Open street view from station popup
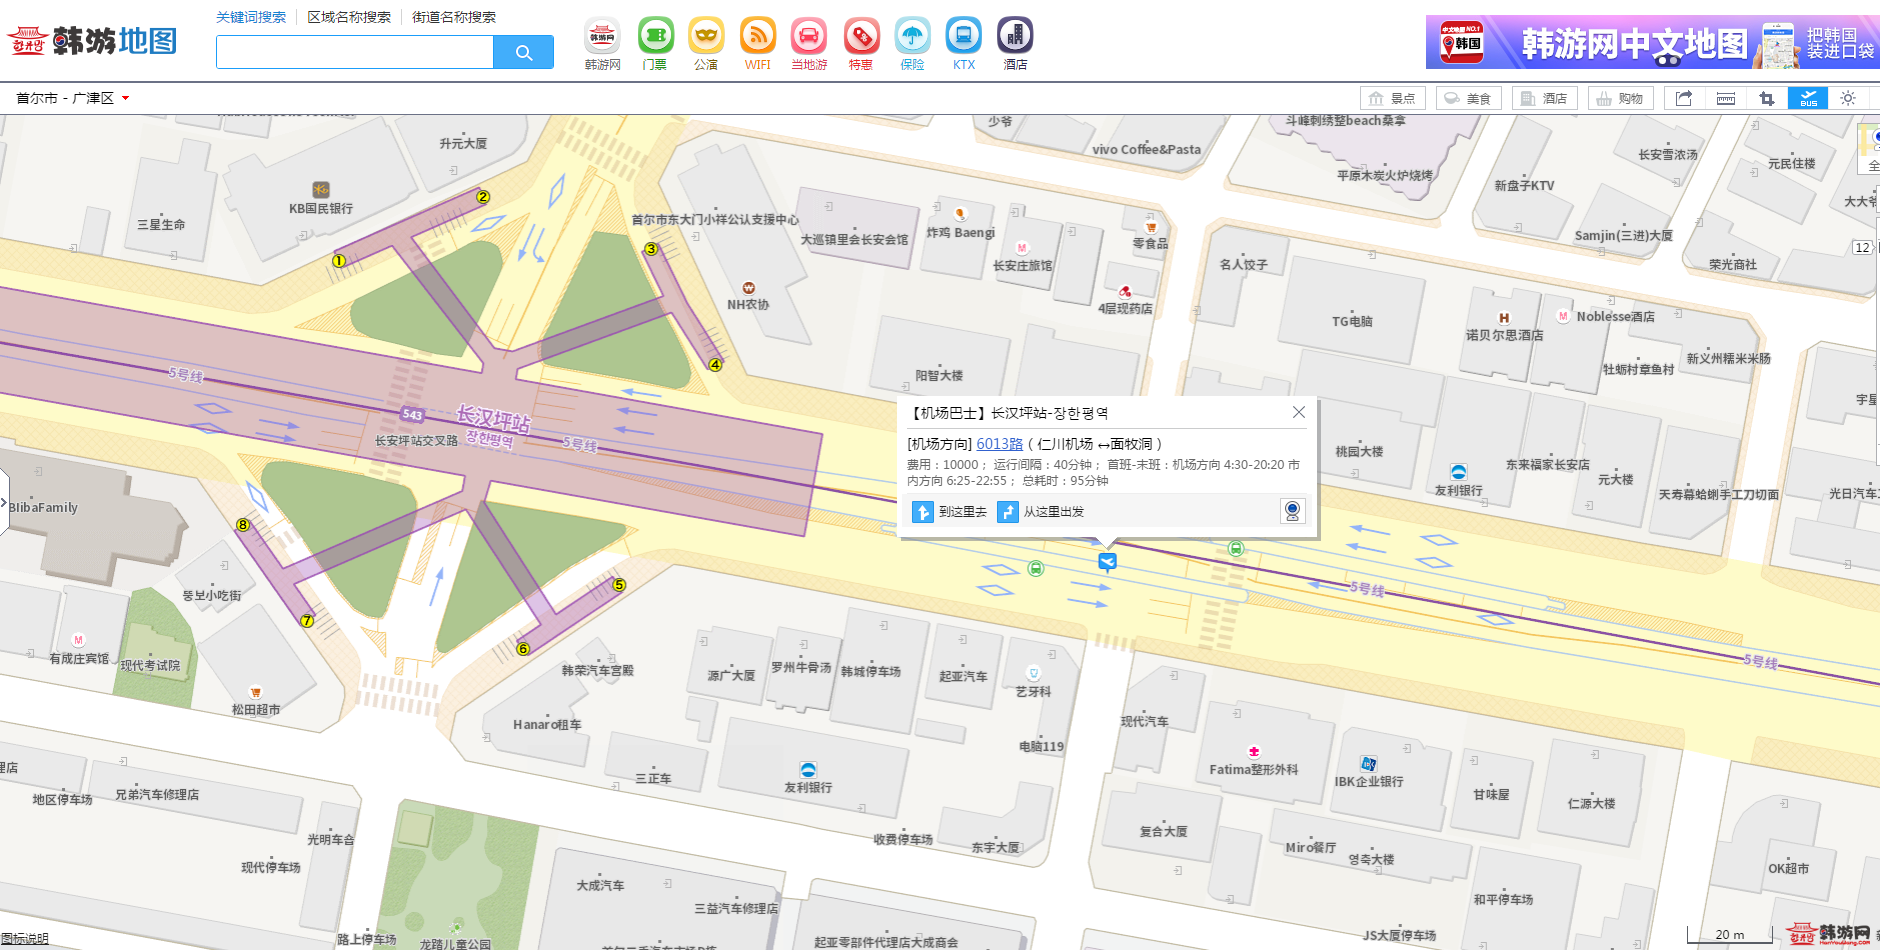Screen dimensions: 1880x950 tap(1292, 511)
